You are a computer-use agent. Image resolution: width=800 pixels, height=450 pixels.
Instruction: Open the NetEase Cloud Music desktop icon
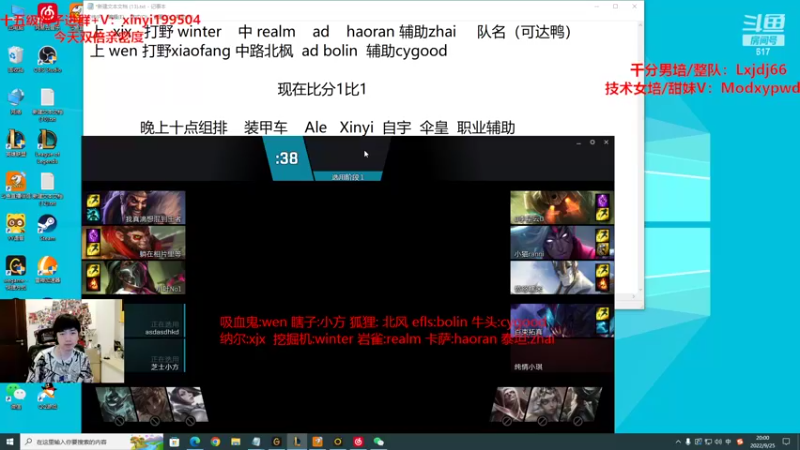coord(47,14)
